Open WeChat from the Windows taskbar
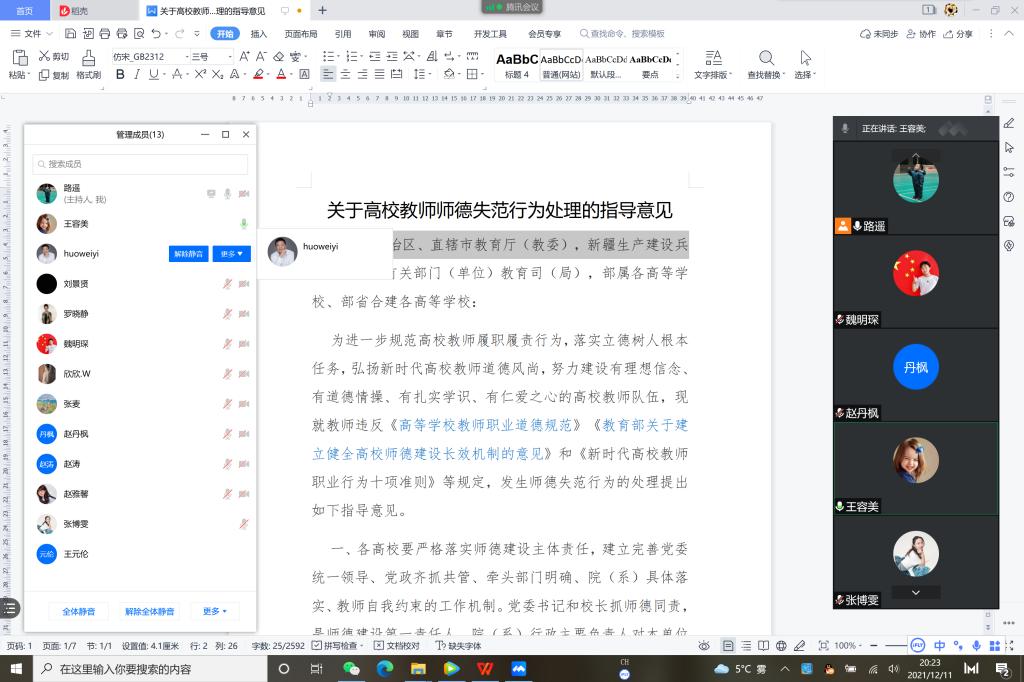This screenshot has width=1024, height=682. (351, 669)
